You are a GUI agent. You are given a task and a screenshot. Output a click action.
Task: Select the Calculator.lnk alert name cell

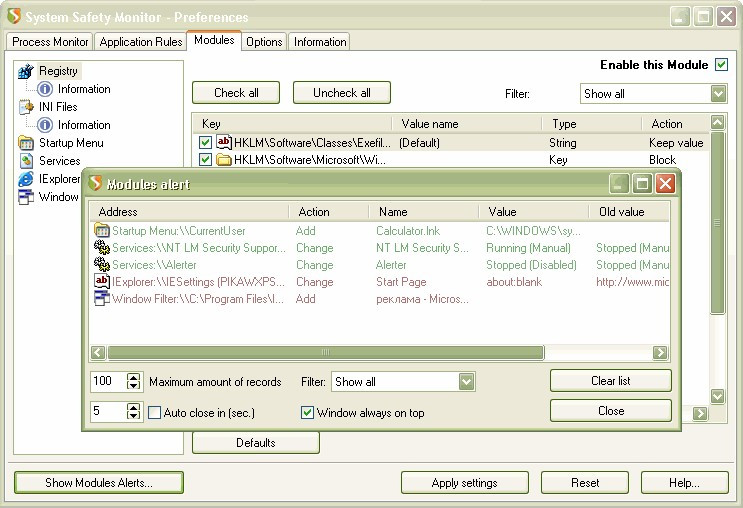pyautogui.click(x=408, y=231)
